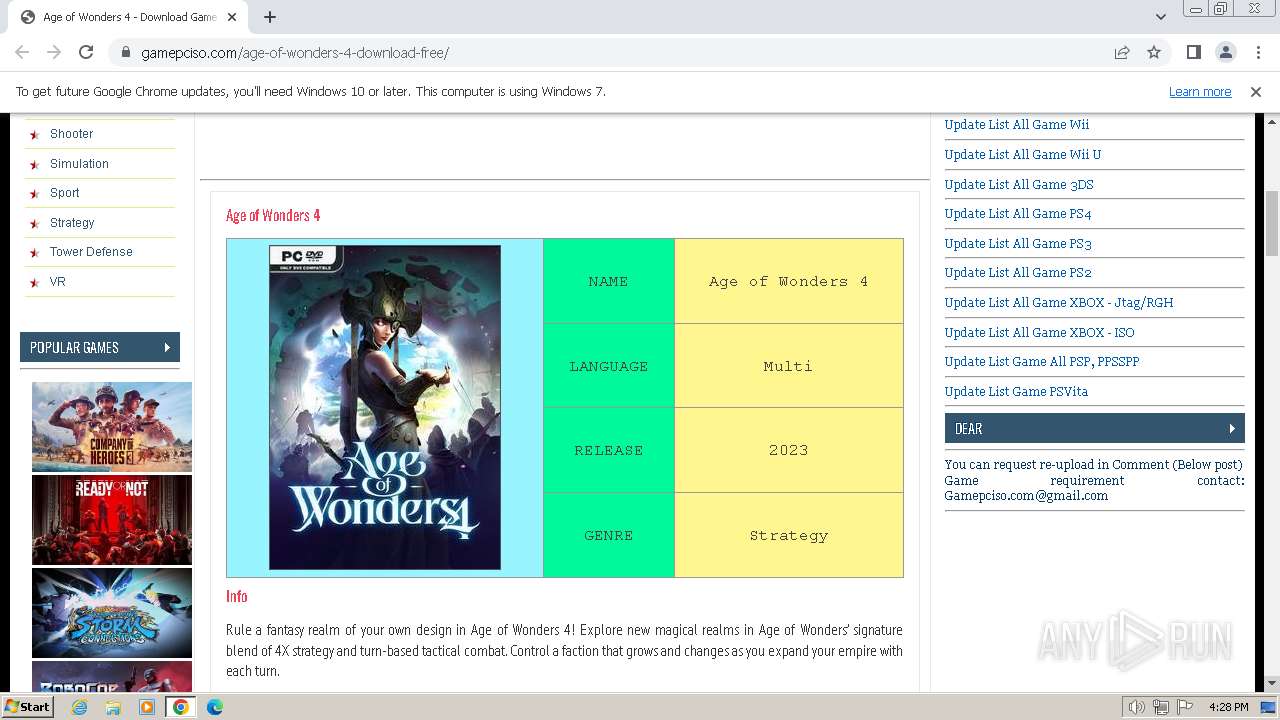Open Windows Media Player from taskbar
This screenshot has width=1280, height=720.
tap(147, 707)
